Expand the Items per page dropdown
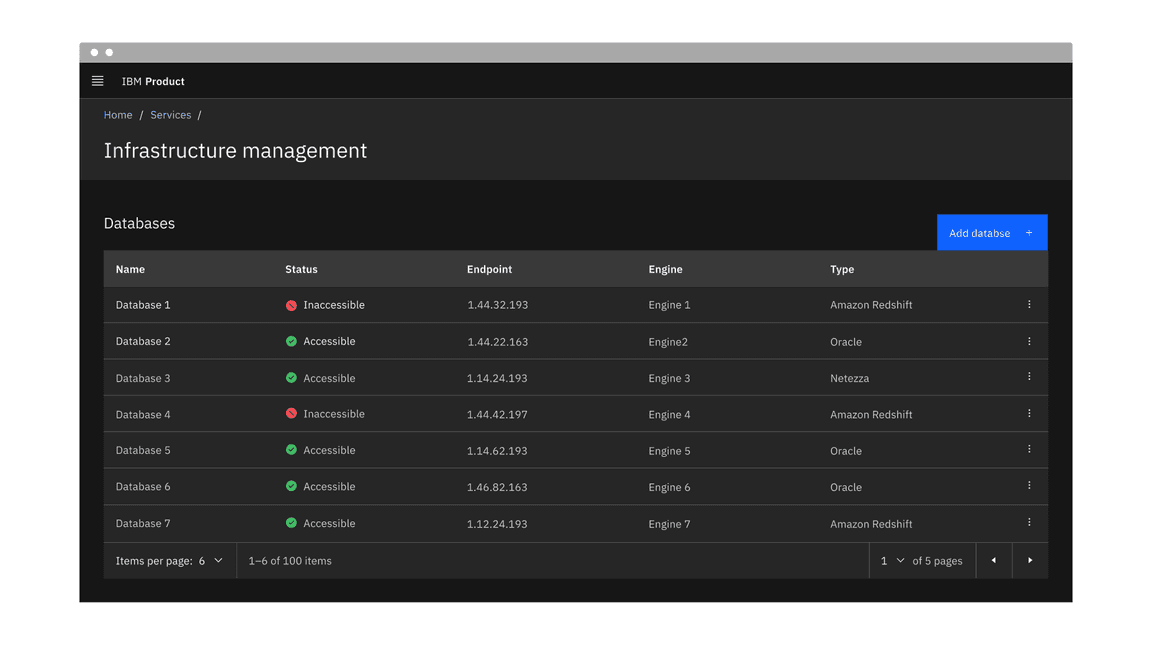1152x648 pixels. click(x=211, y=561)
